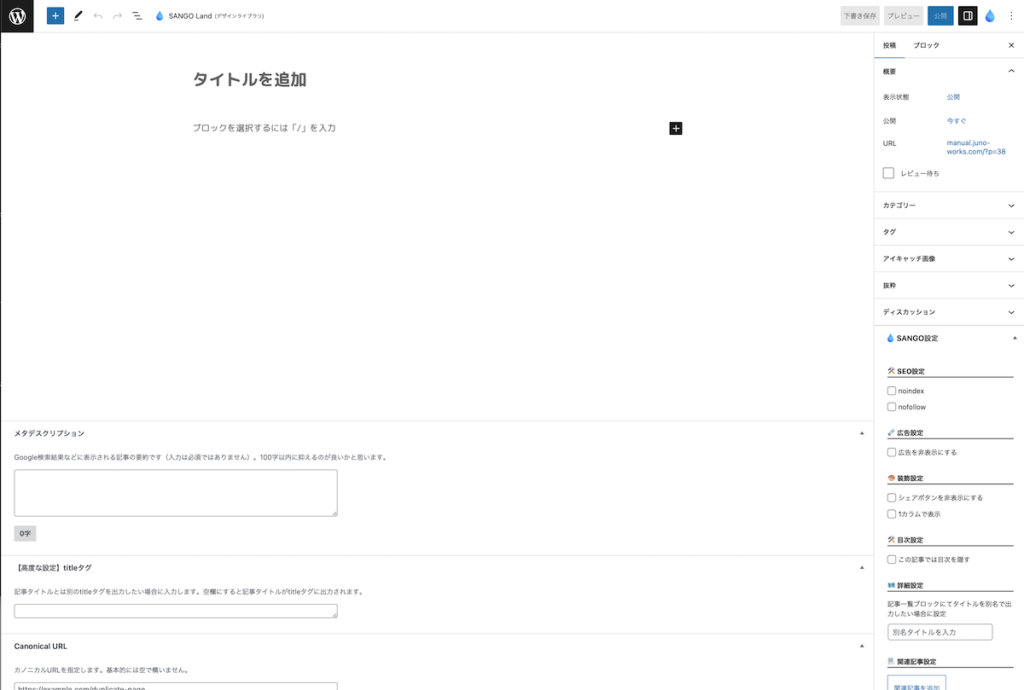Click the undo arrow icon
This screenshot has height=690, width=1024.
[x=98, y=16]
